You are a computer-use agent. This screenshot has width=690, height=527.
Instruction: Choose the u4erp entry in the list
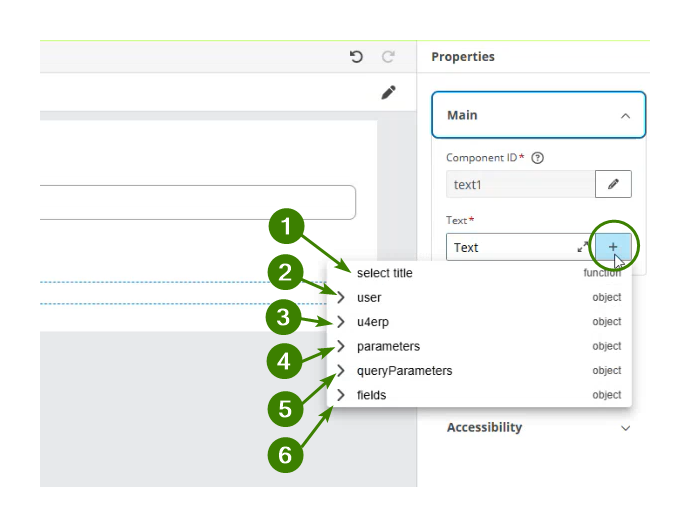point(479,322)
